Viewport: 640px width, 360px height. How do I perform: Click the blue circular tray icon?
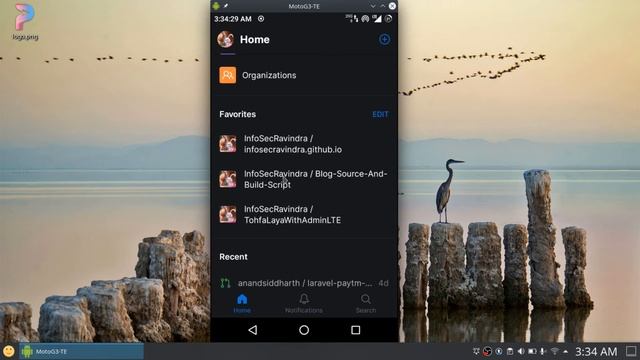click(x=499, y=351)
